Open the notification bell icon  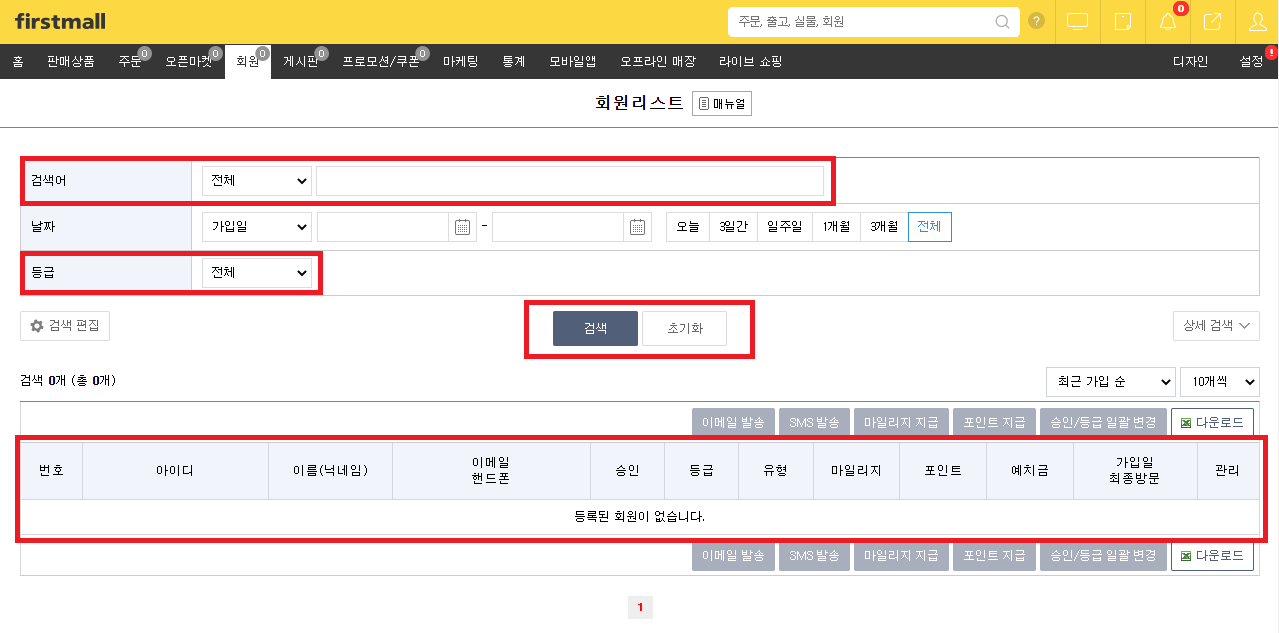[x=1166, y=21]
